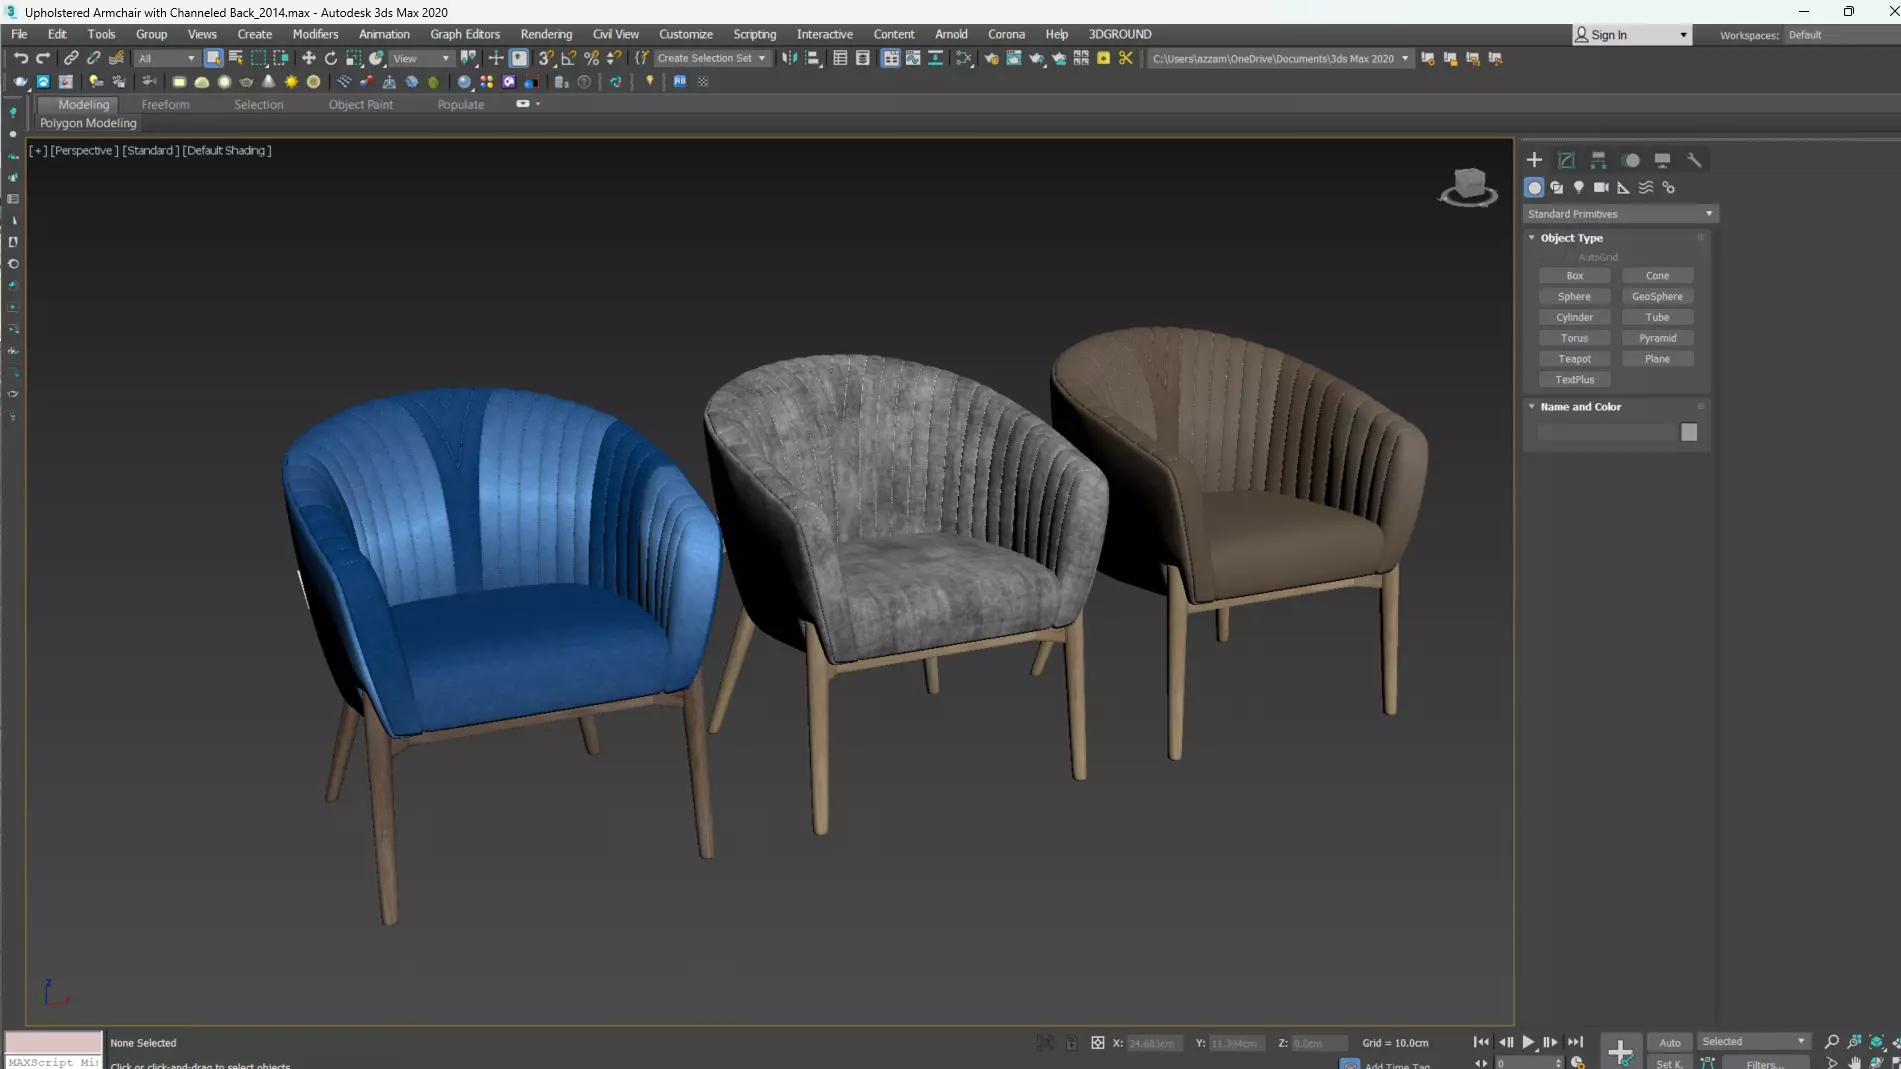Viewport: 1901px width, 1069px height.
Task: Select the Helpers category icon
Action: coord(1623,187)
